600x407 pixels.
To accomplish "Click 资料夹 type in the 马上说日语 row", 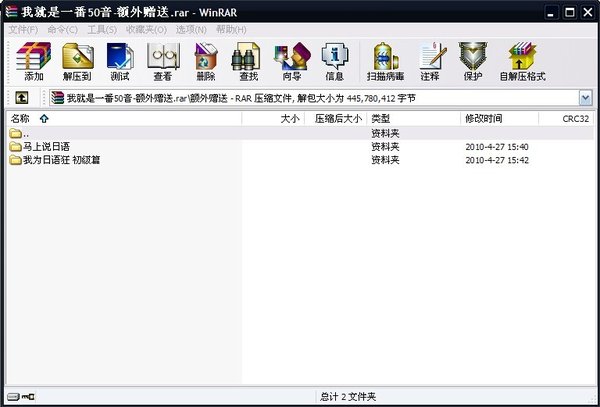I will coord(385,147).
